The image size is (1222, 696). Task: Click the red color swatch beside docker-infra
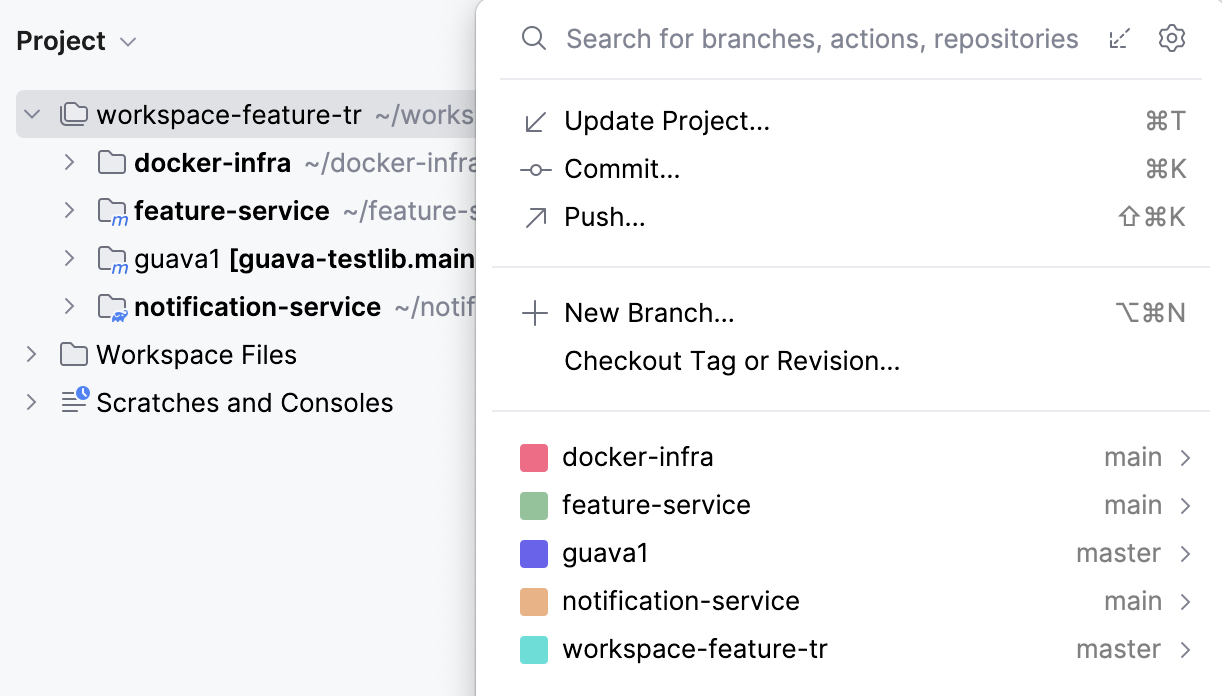[535, 457]
